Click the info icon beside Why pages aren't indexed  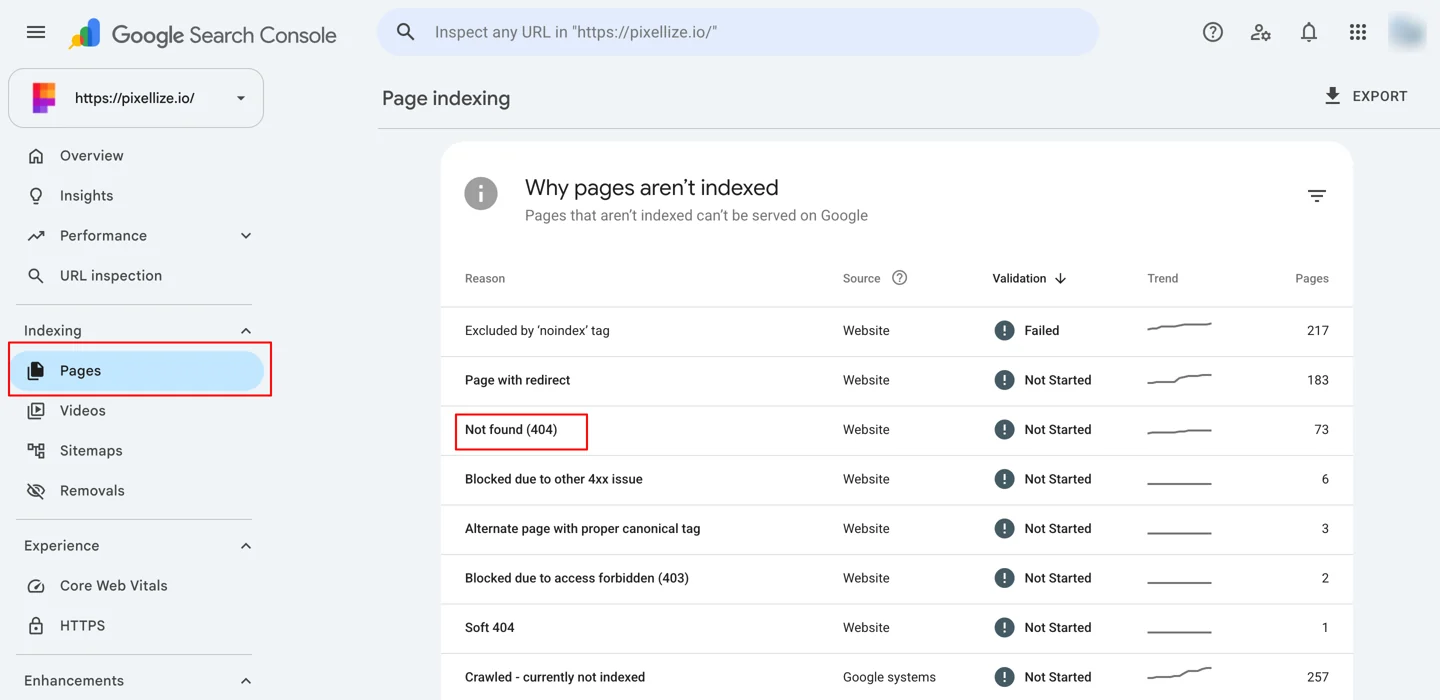(x=481, y=193)
